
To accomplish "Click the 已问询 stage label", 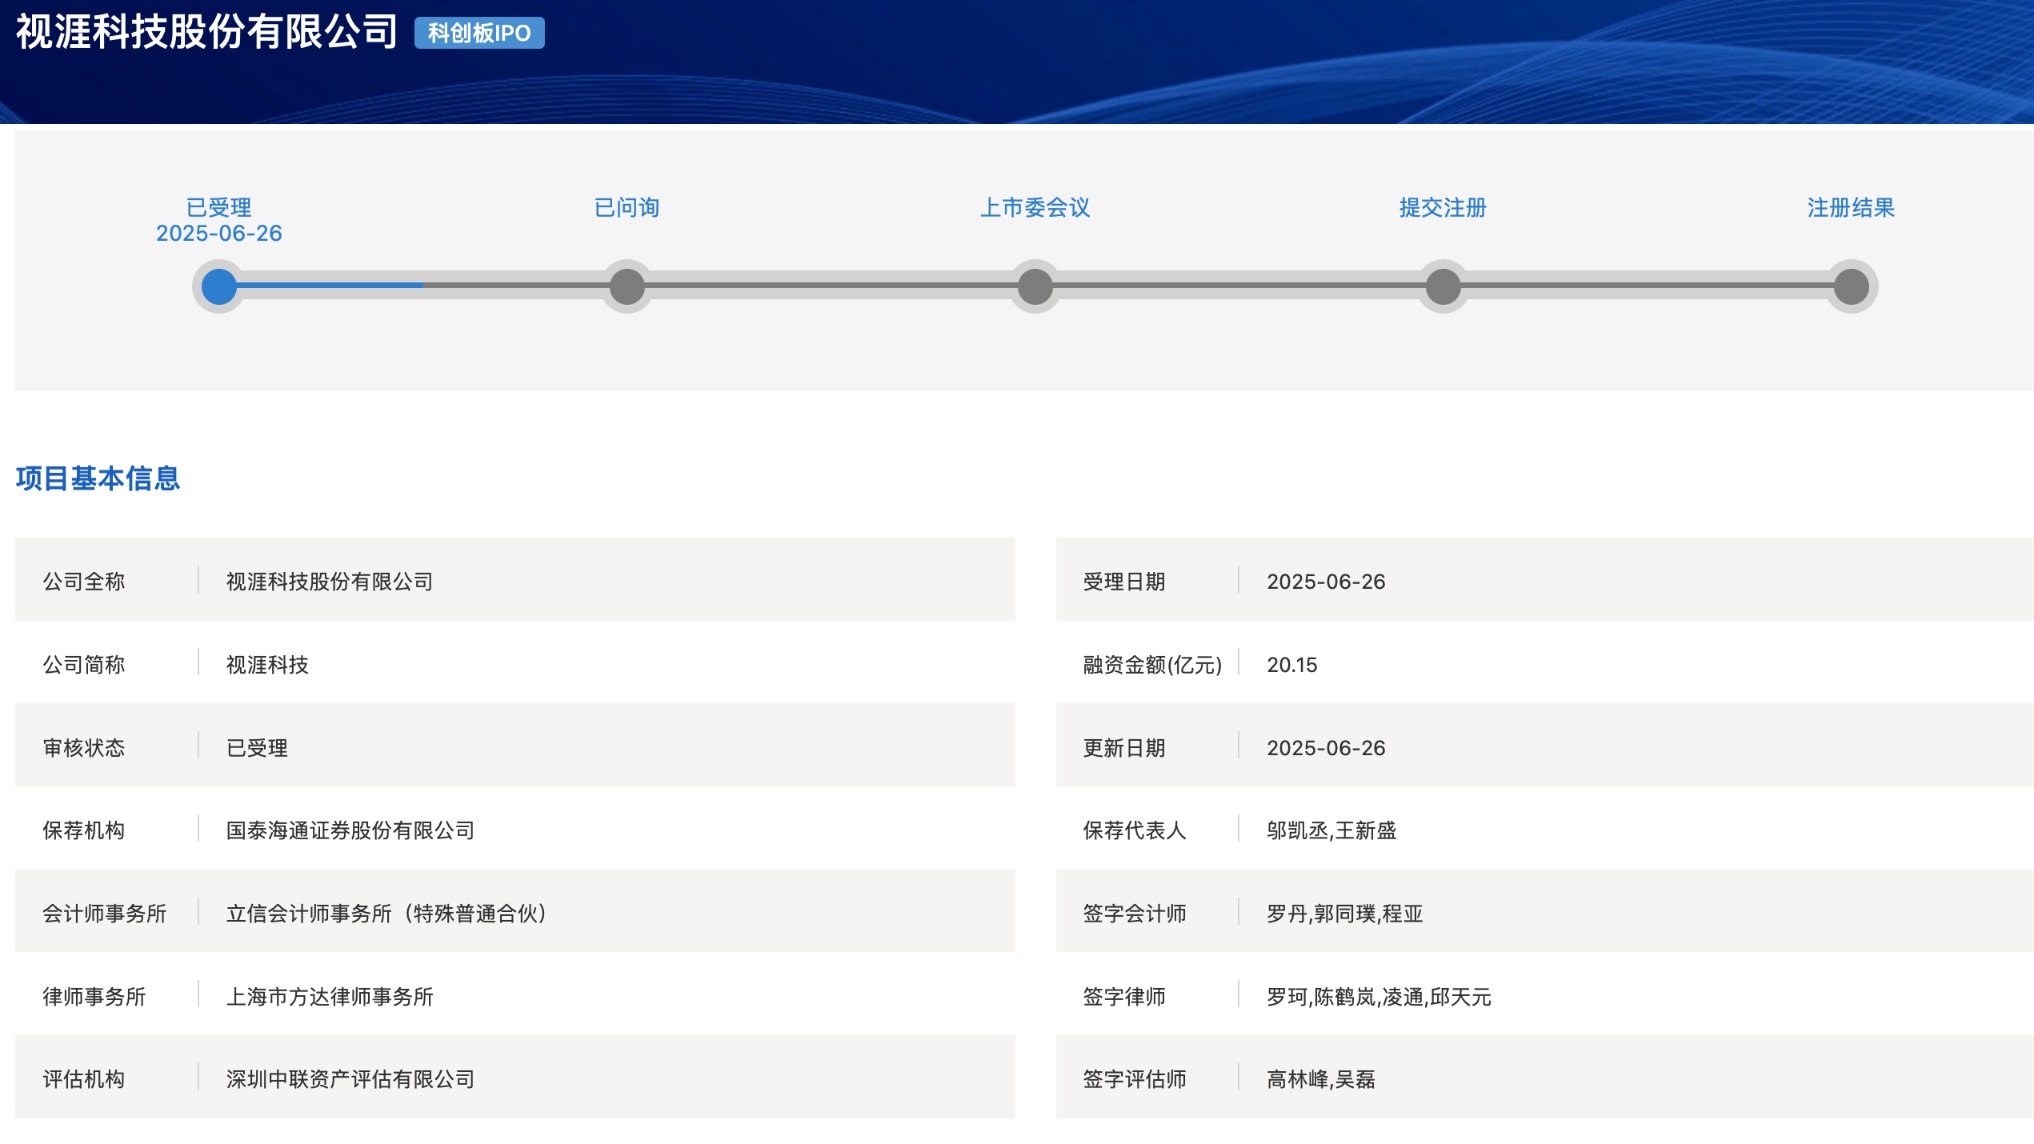I will coord(627,207).
